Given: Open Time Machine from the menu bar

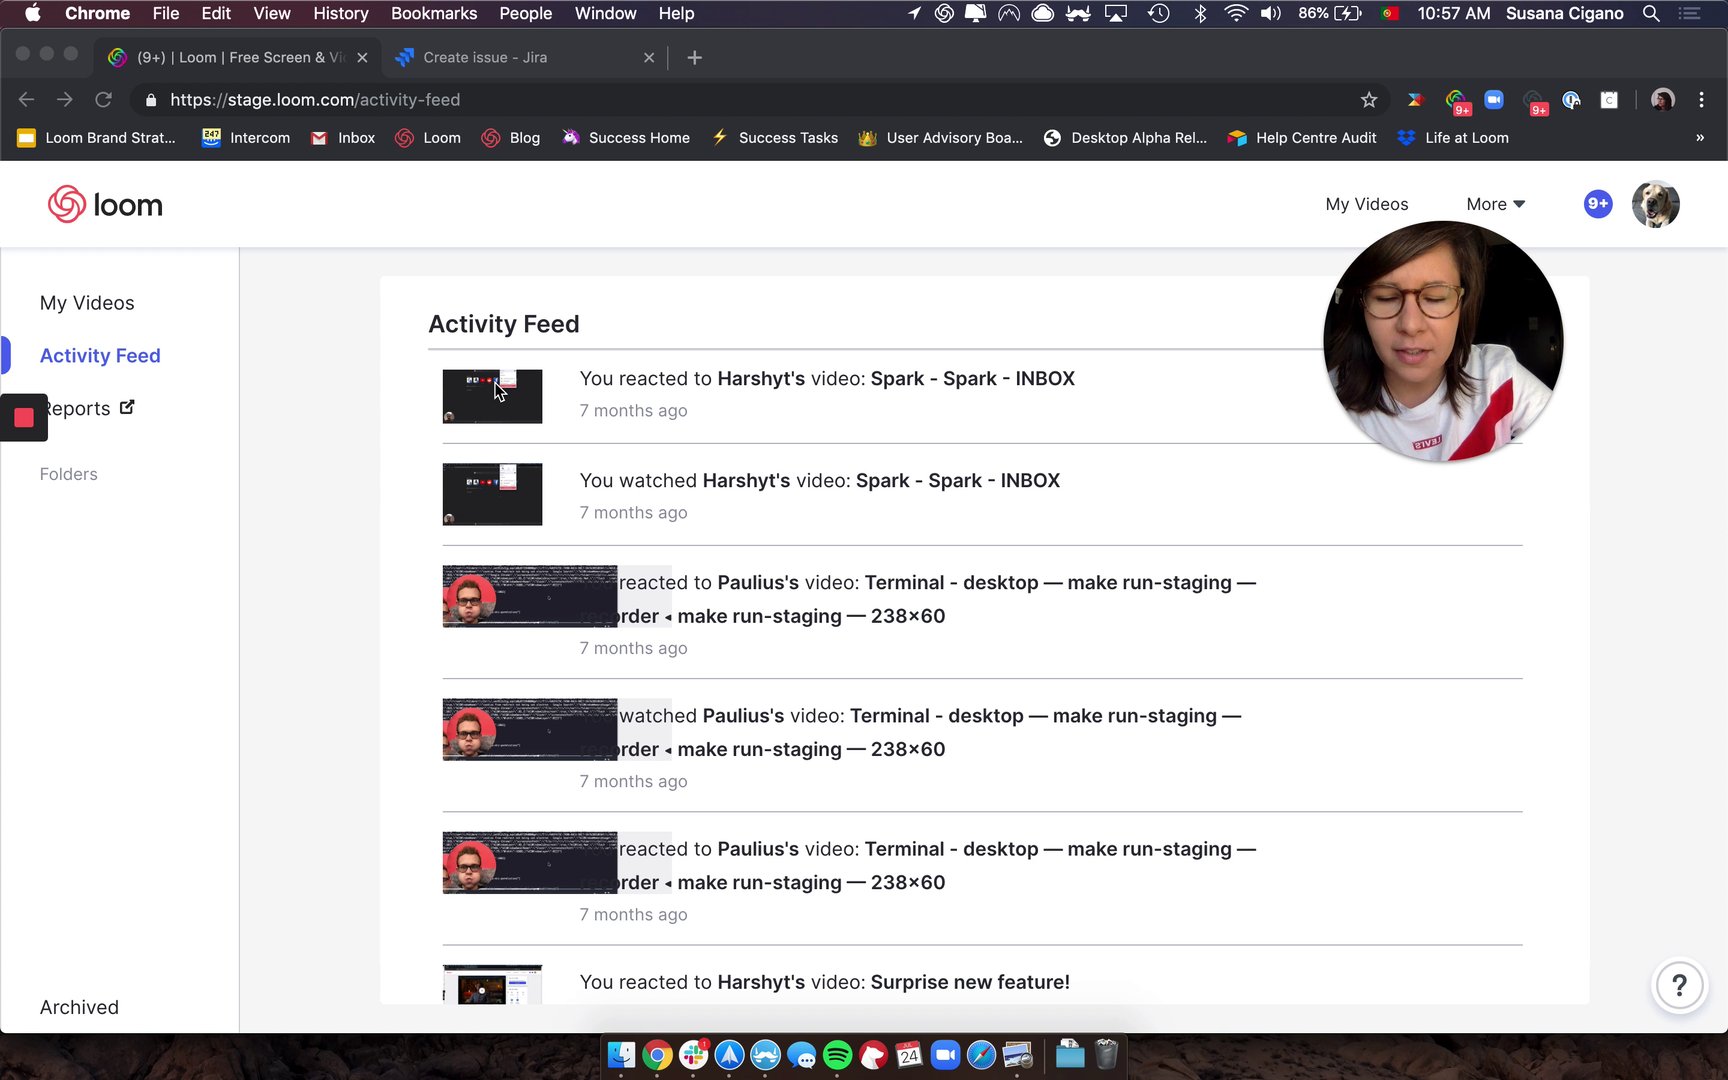Looking at the screenshot, I should [x=1158, y=13].
